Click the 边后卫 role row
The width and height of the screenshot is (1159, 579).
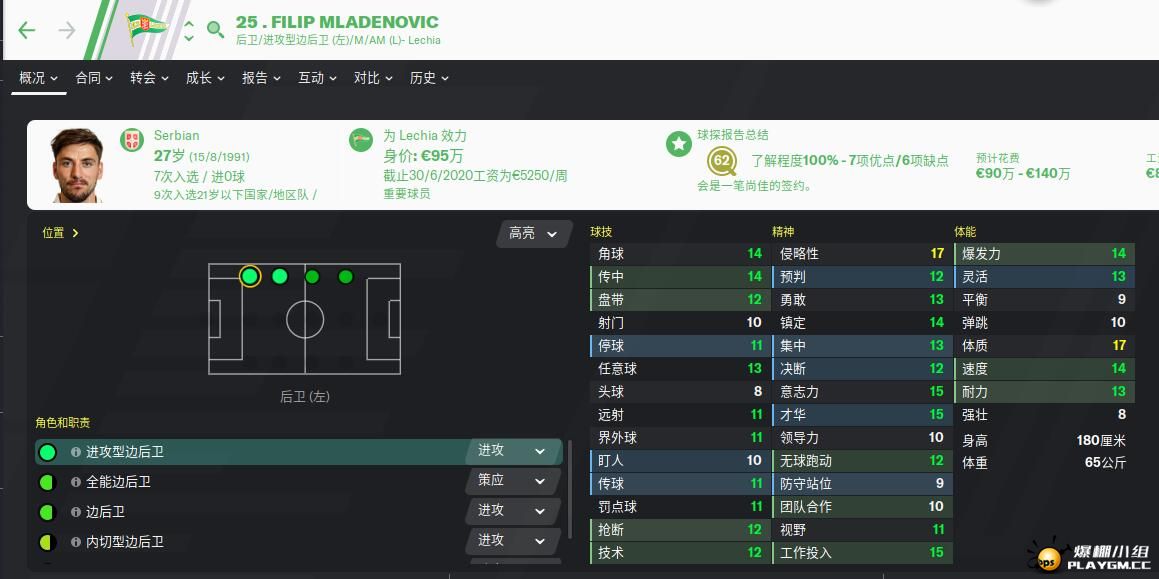299,512
